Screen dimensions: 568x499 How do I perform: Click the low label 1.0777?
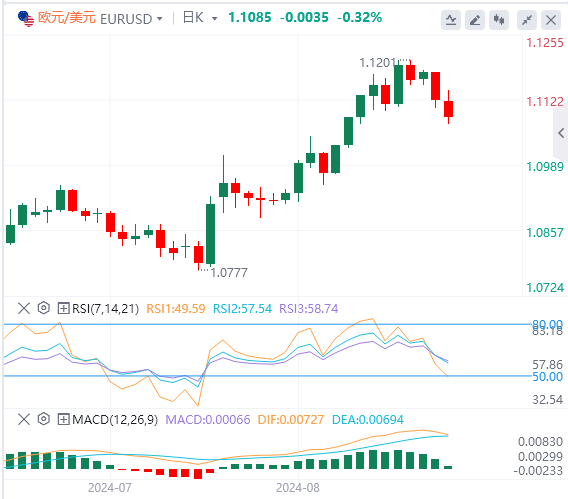[229, 273]
